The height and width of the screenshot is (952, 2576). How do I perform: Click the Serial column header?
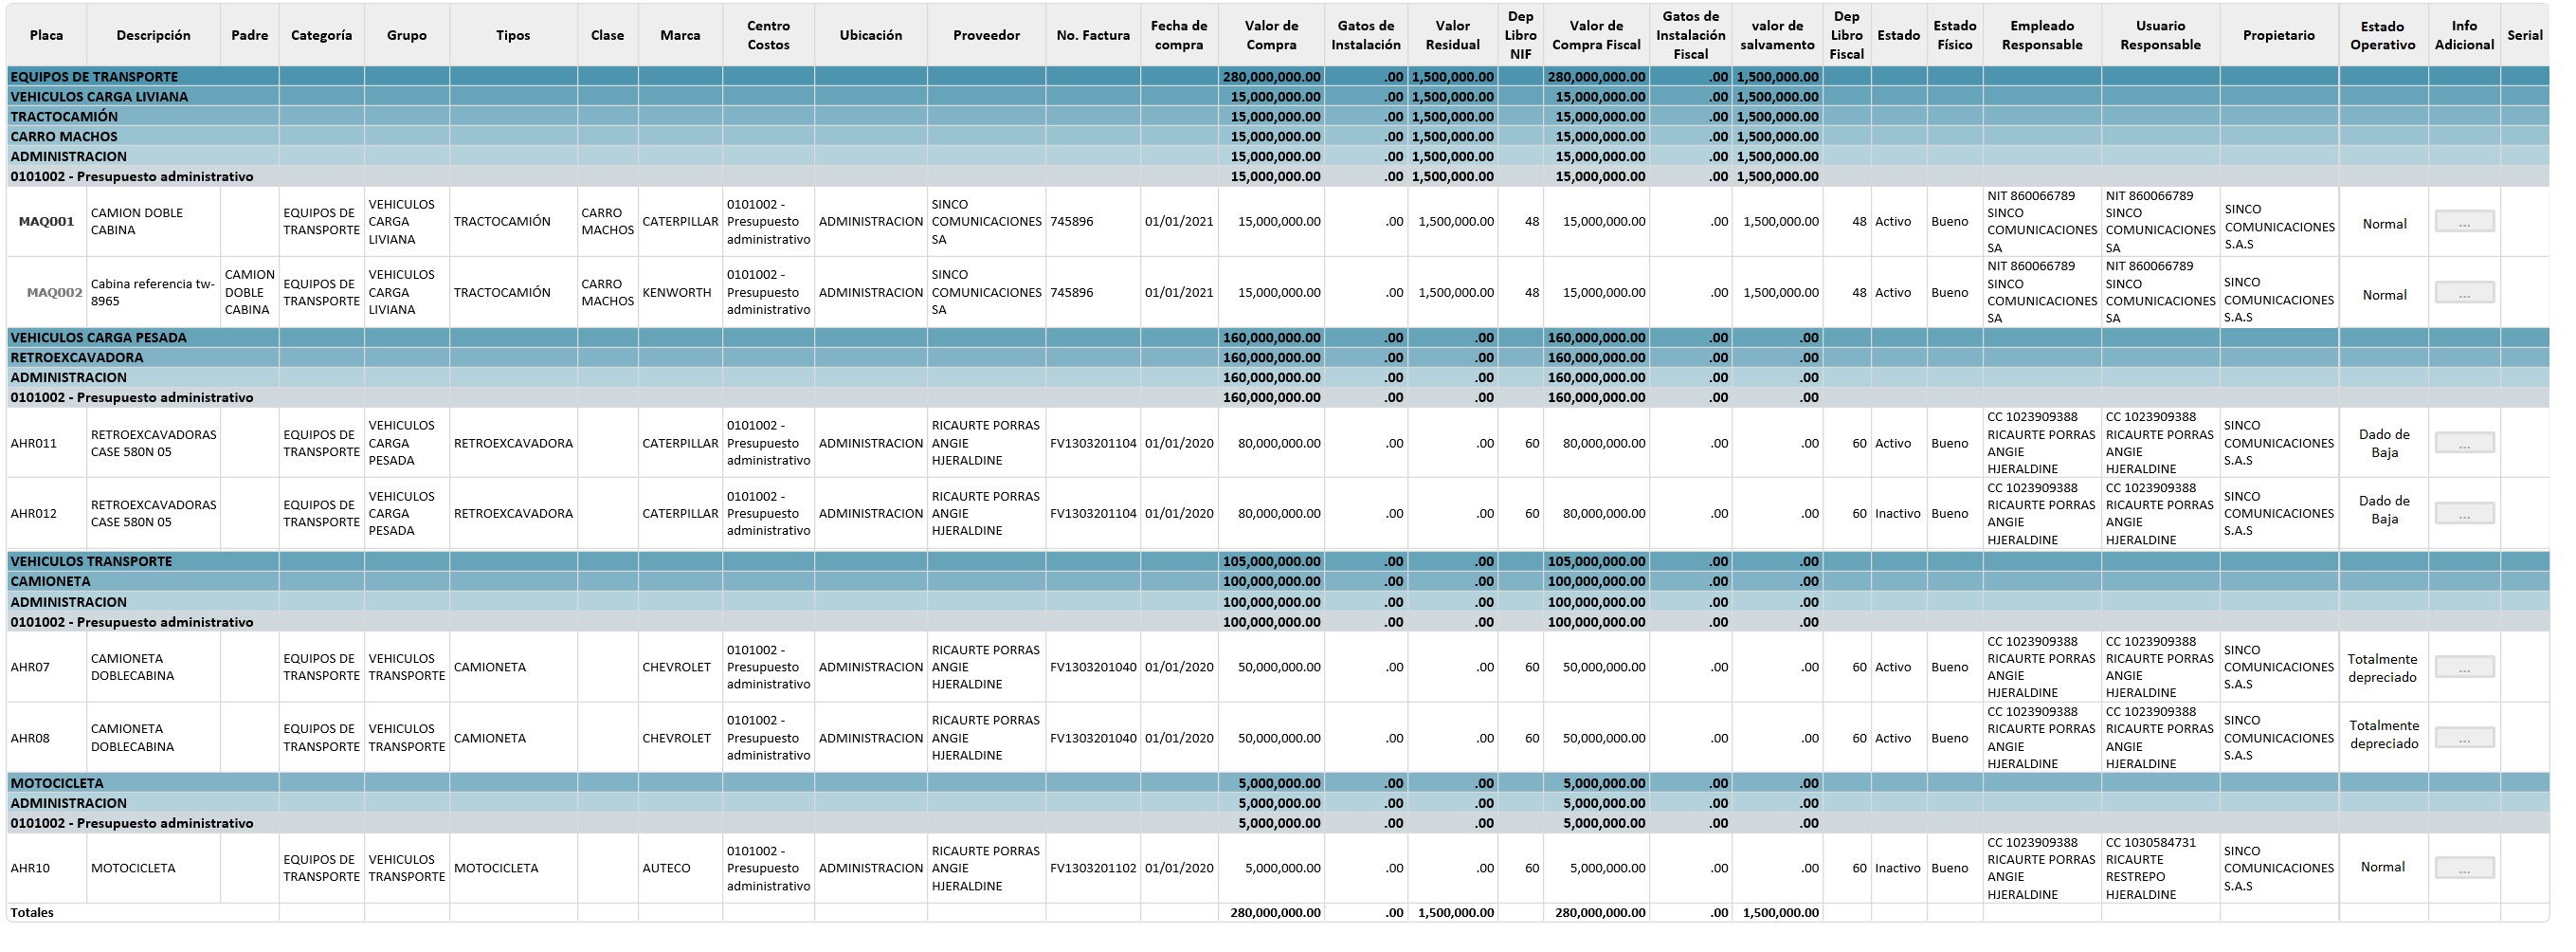[2525, 35]
